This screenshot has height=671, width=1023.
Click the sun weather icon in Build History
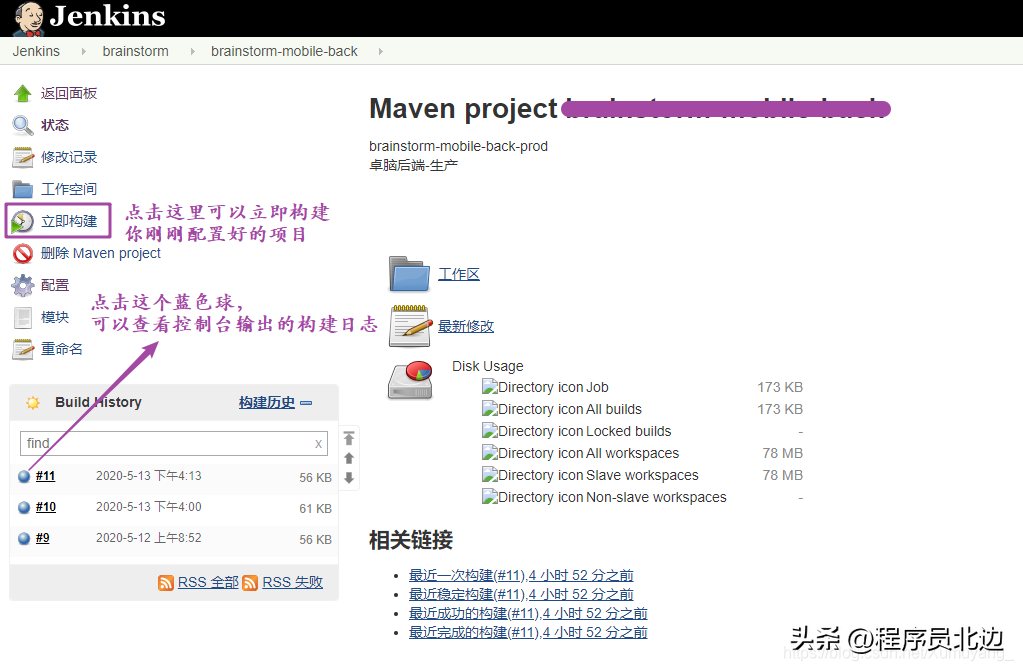(x=33, y=403)
